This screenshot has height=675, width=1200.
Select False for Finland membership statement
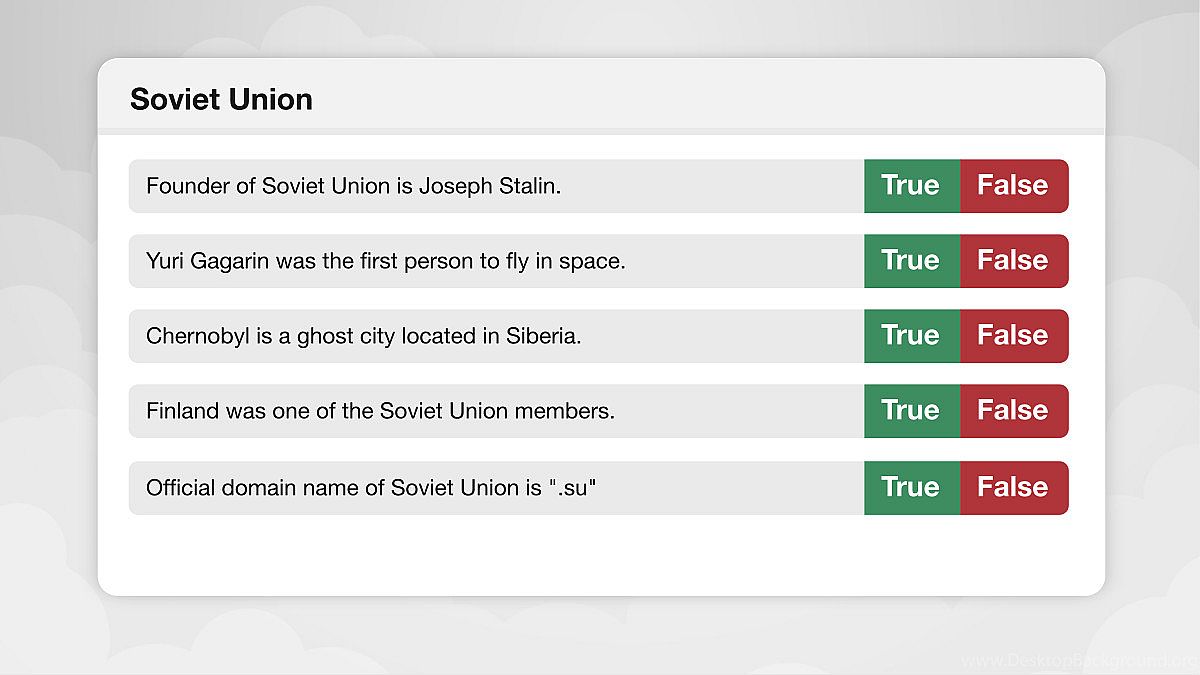(x=1013, y=411)
